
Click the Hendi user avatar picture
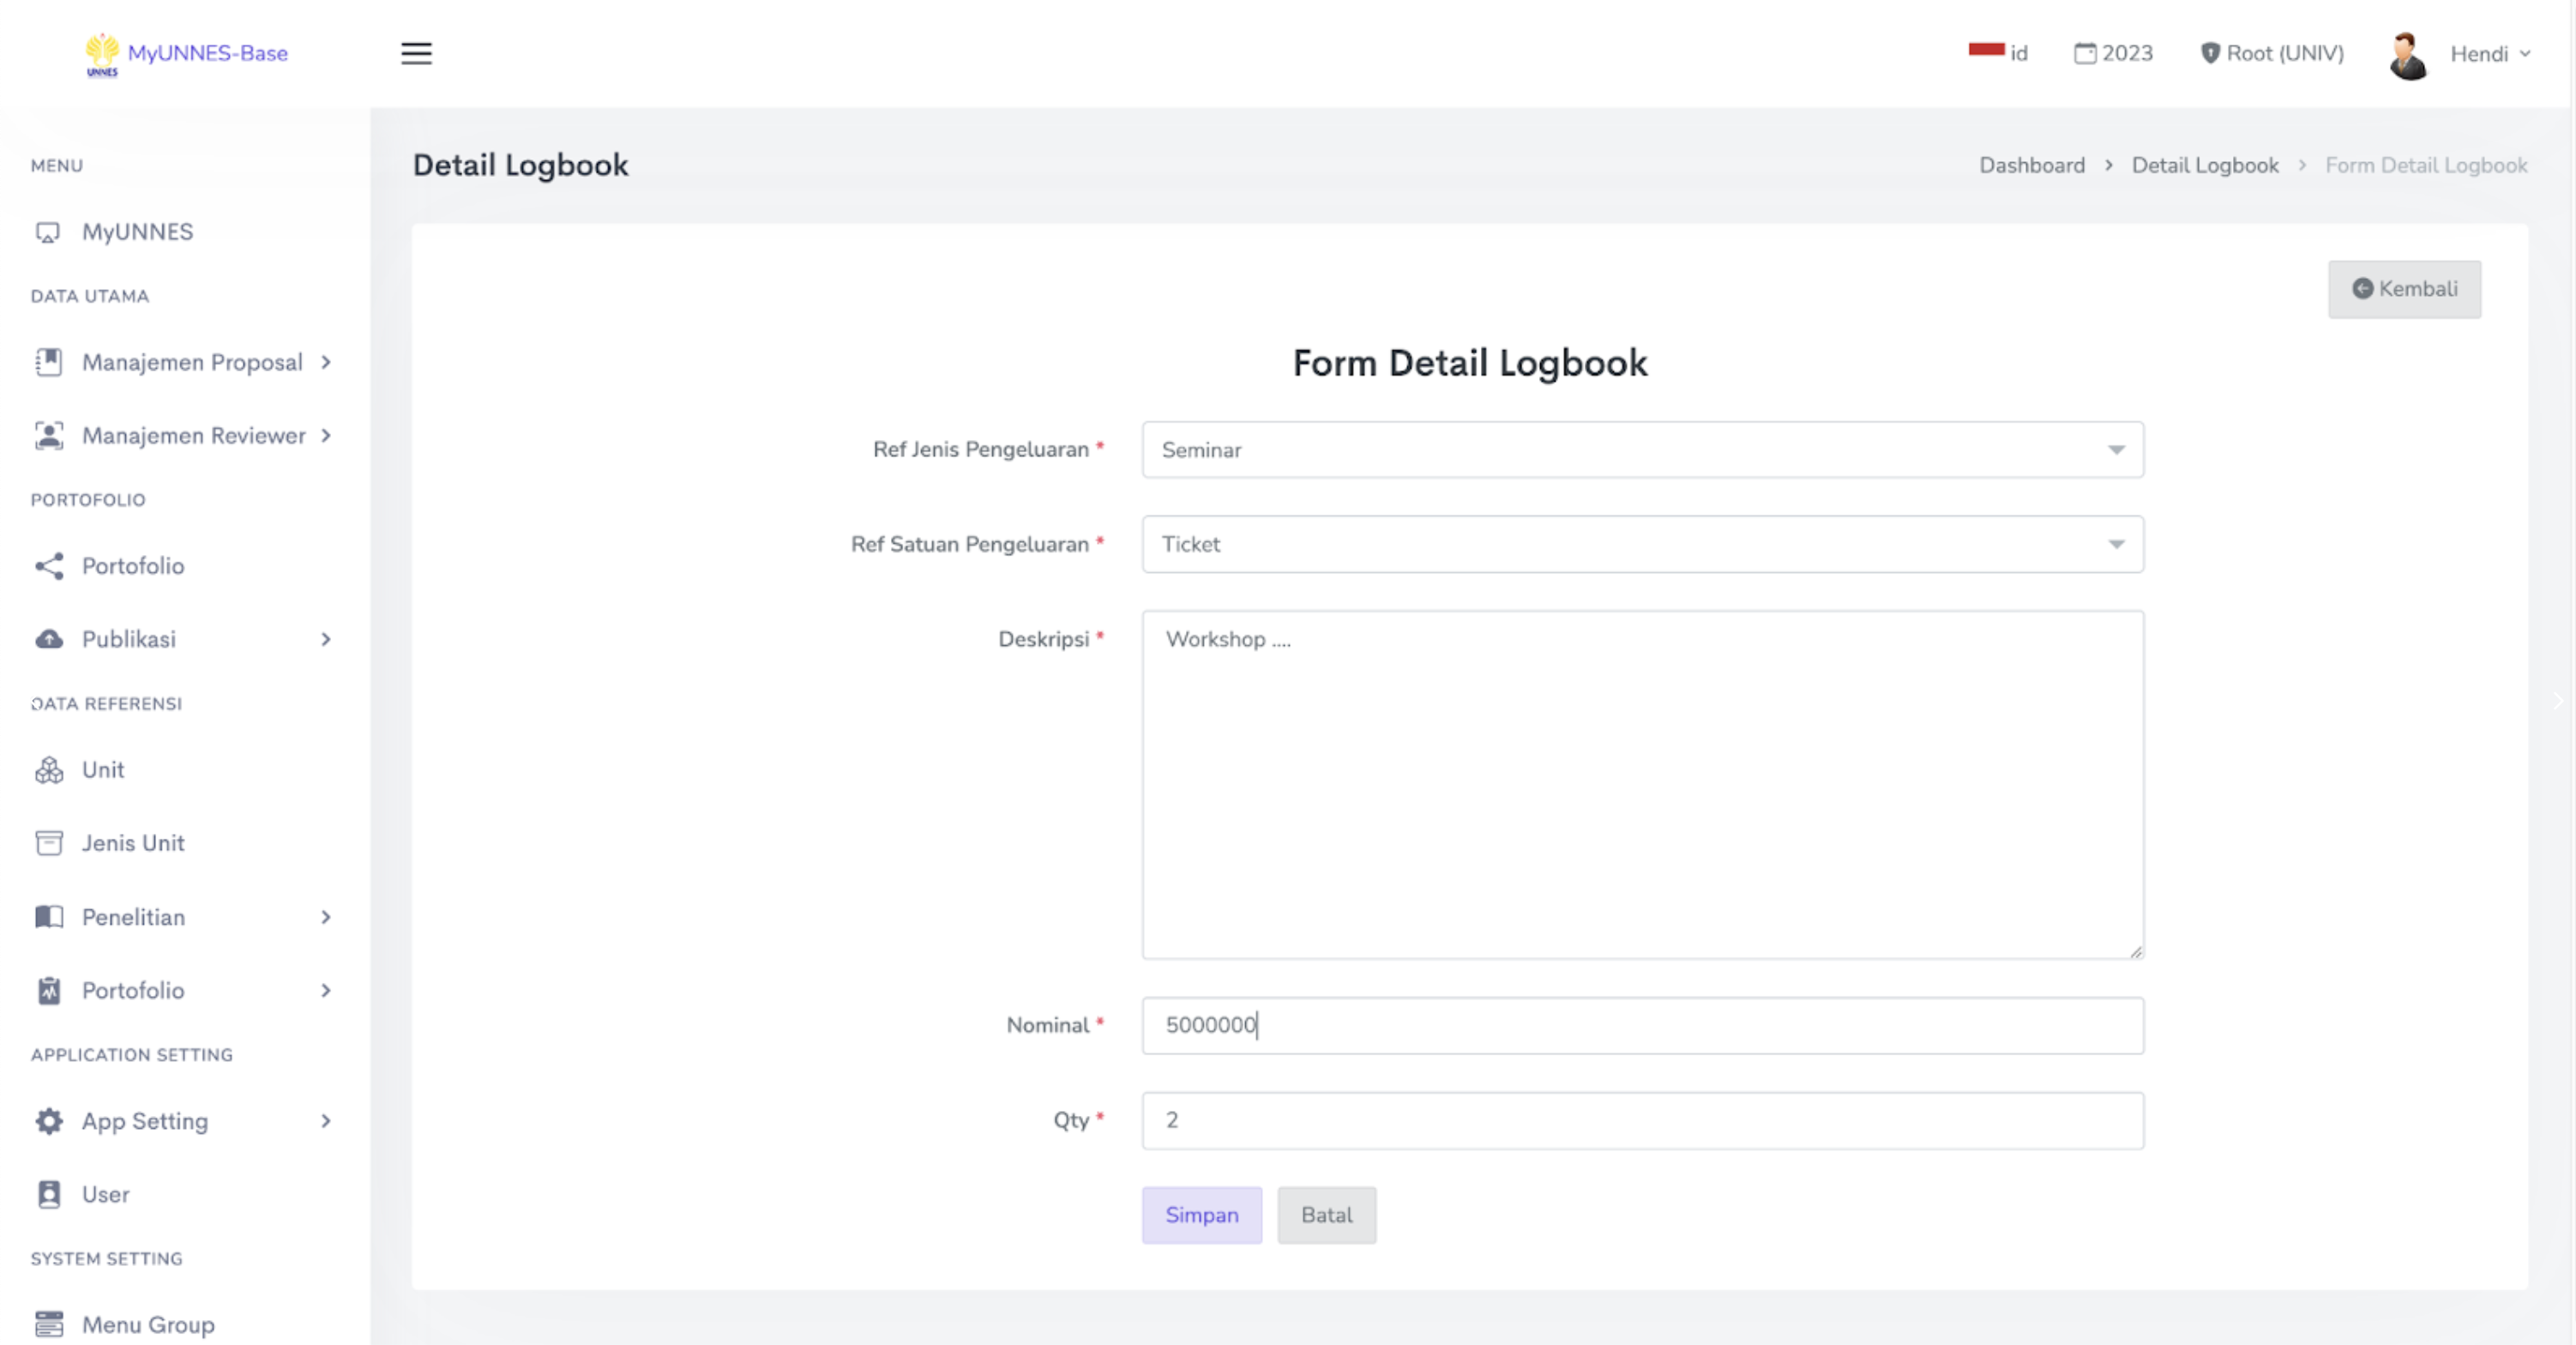[x=2408, y=55]
